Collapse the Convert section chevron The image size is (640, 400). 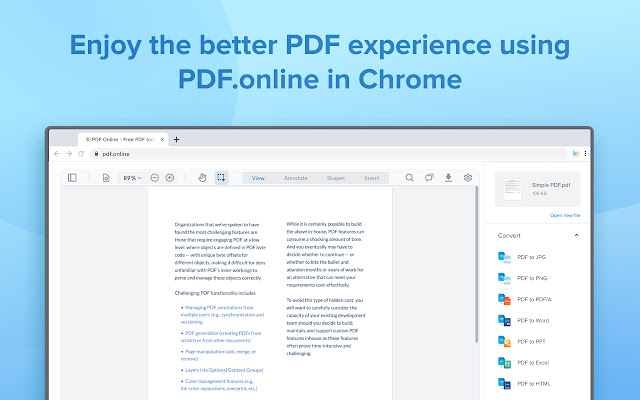[576, 235]
